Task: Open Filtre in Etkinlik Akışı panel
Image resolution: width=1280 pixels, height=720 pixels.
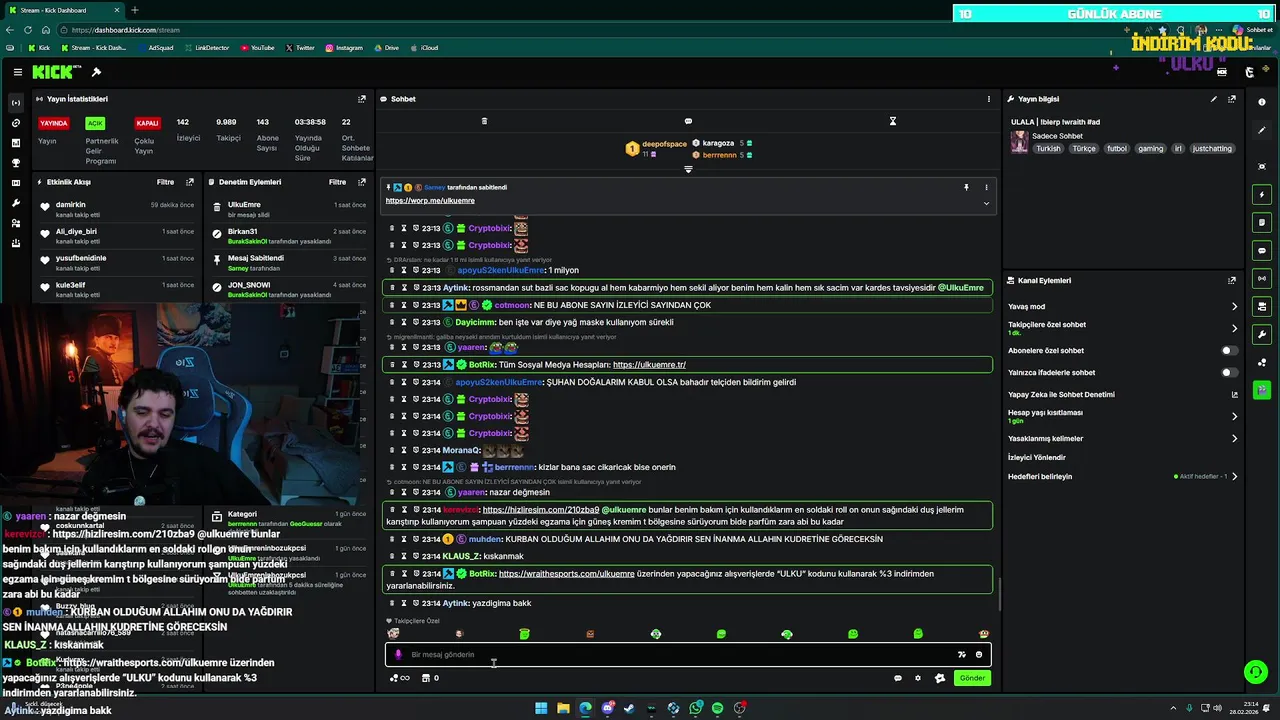Action: pyautogui.click(x=165, y=182)
